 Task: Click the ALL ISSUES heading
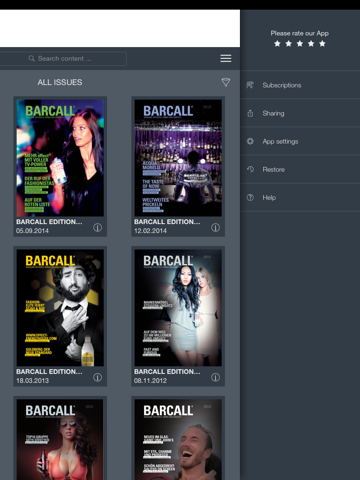(60, 82)
